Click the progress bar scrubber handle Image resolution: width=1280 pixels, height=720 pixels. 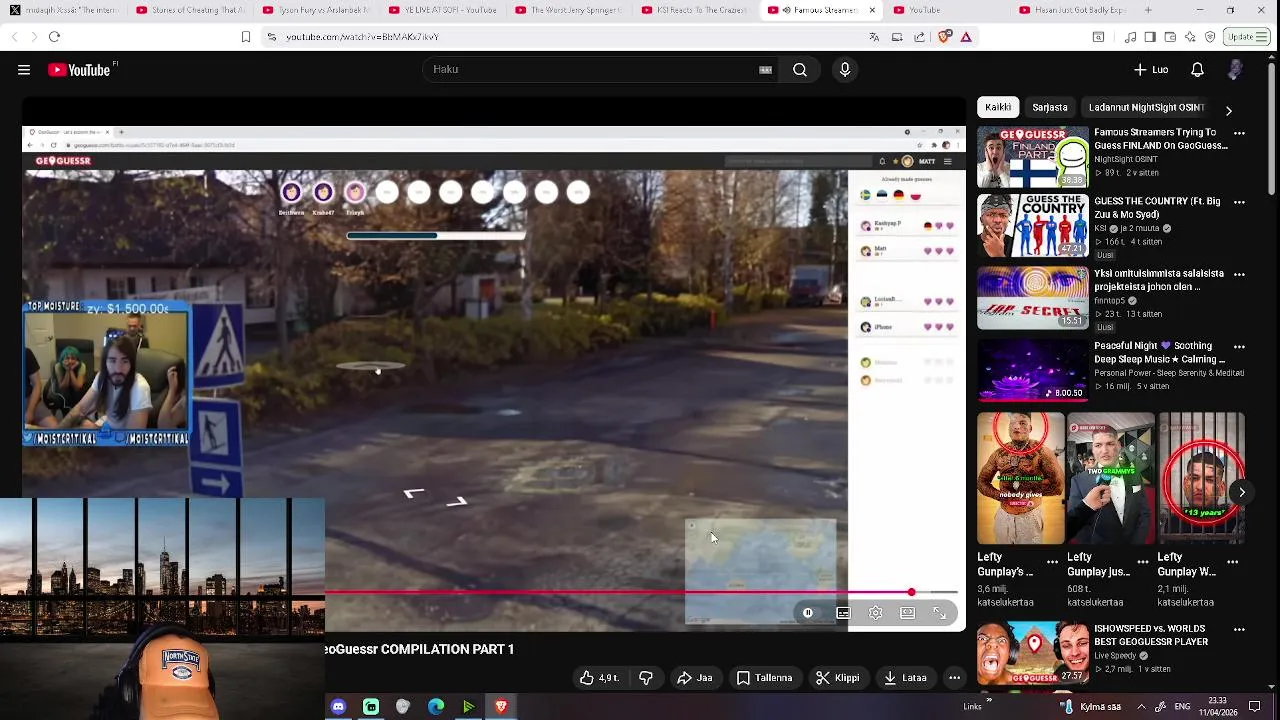[x=911, y=592]
